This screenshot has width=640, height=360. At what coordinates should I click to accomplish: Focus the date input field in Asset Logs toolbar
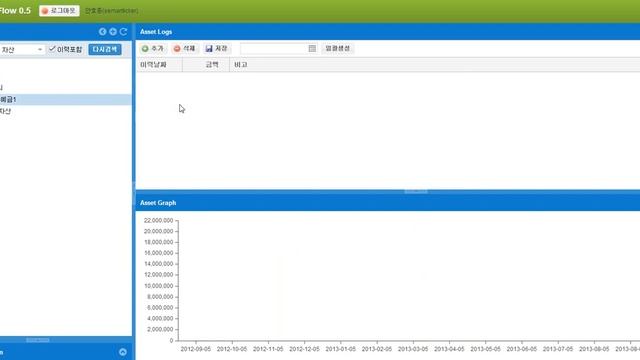274,49
